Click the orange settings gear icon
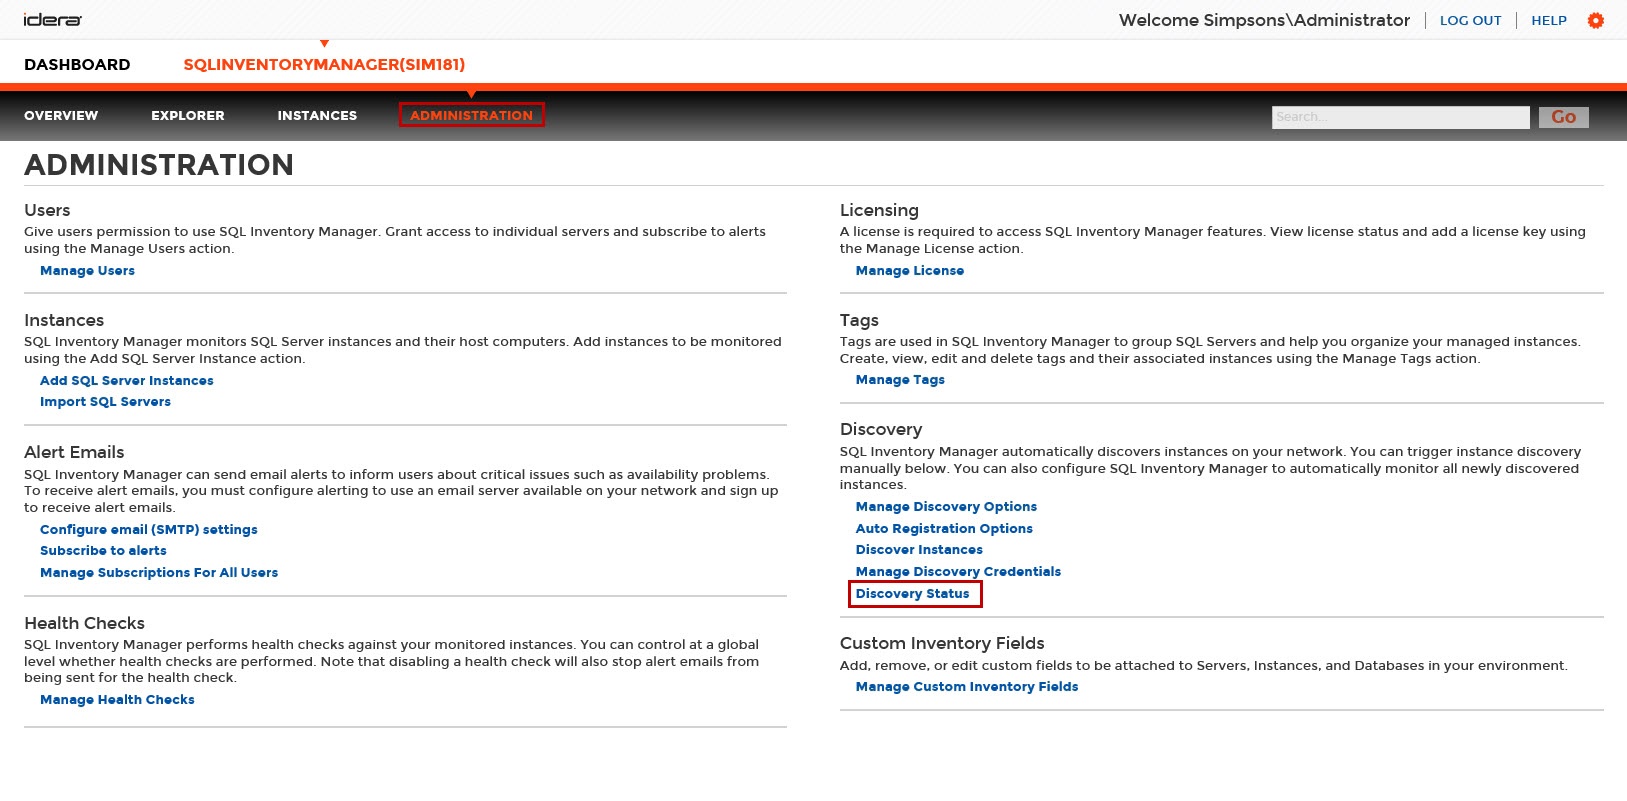The image size is (1627, 801). click(1595, 20)
